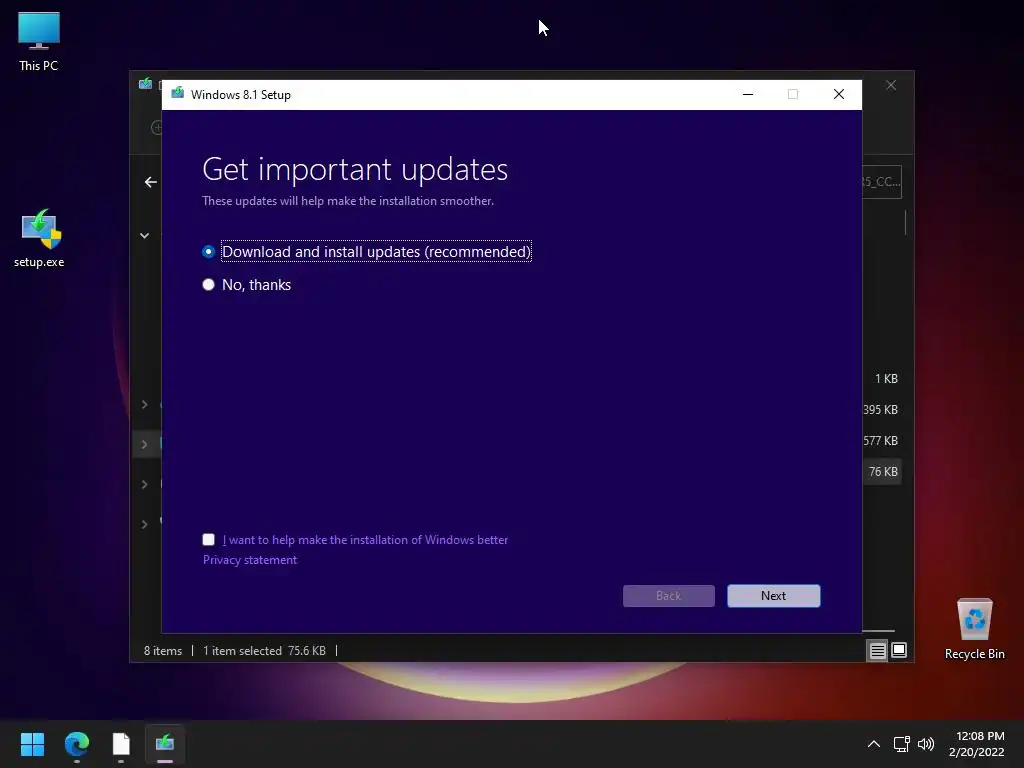Select the 395 KB file row in Explorer

coord(882,409)
